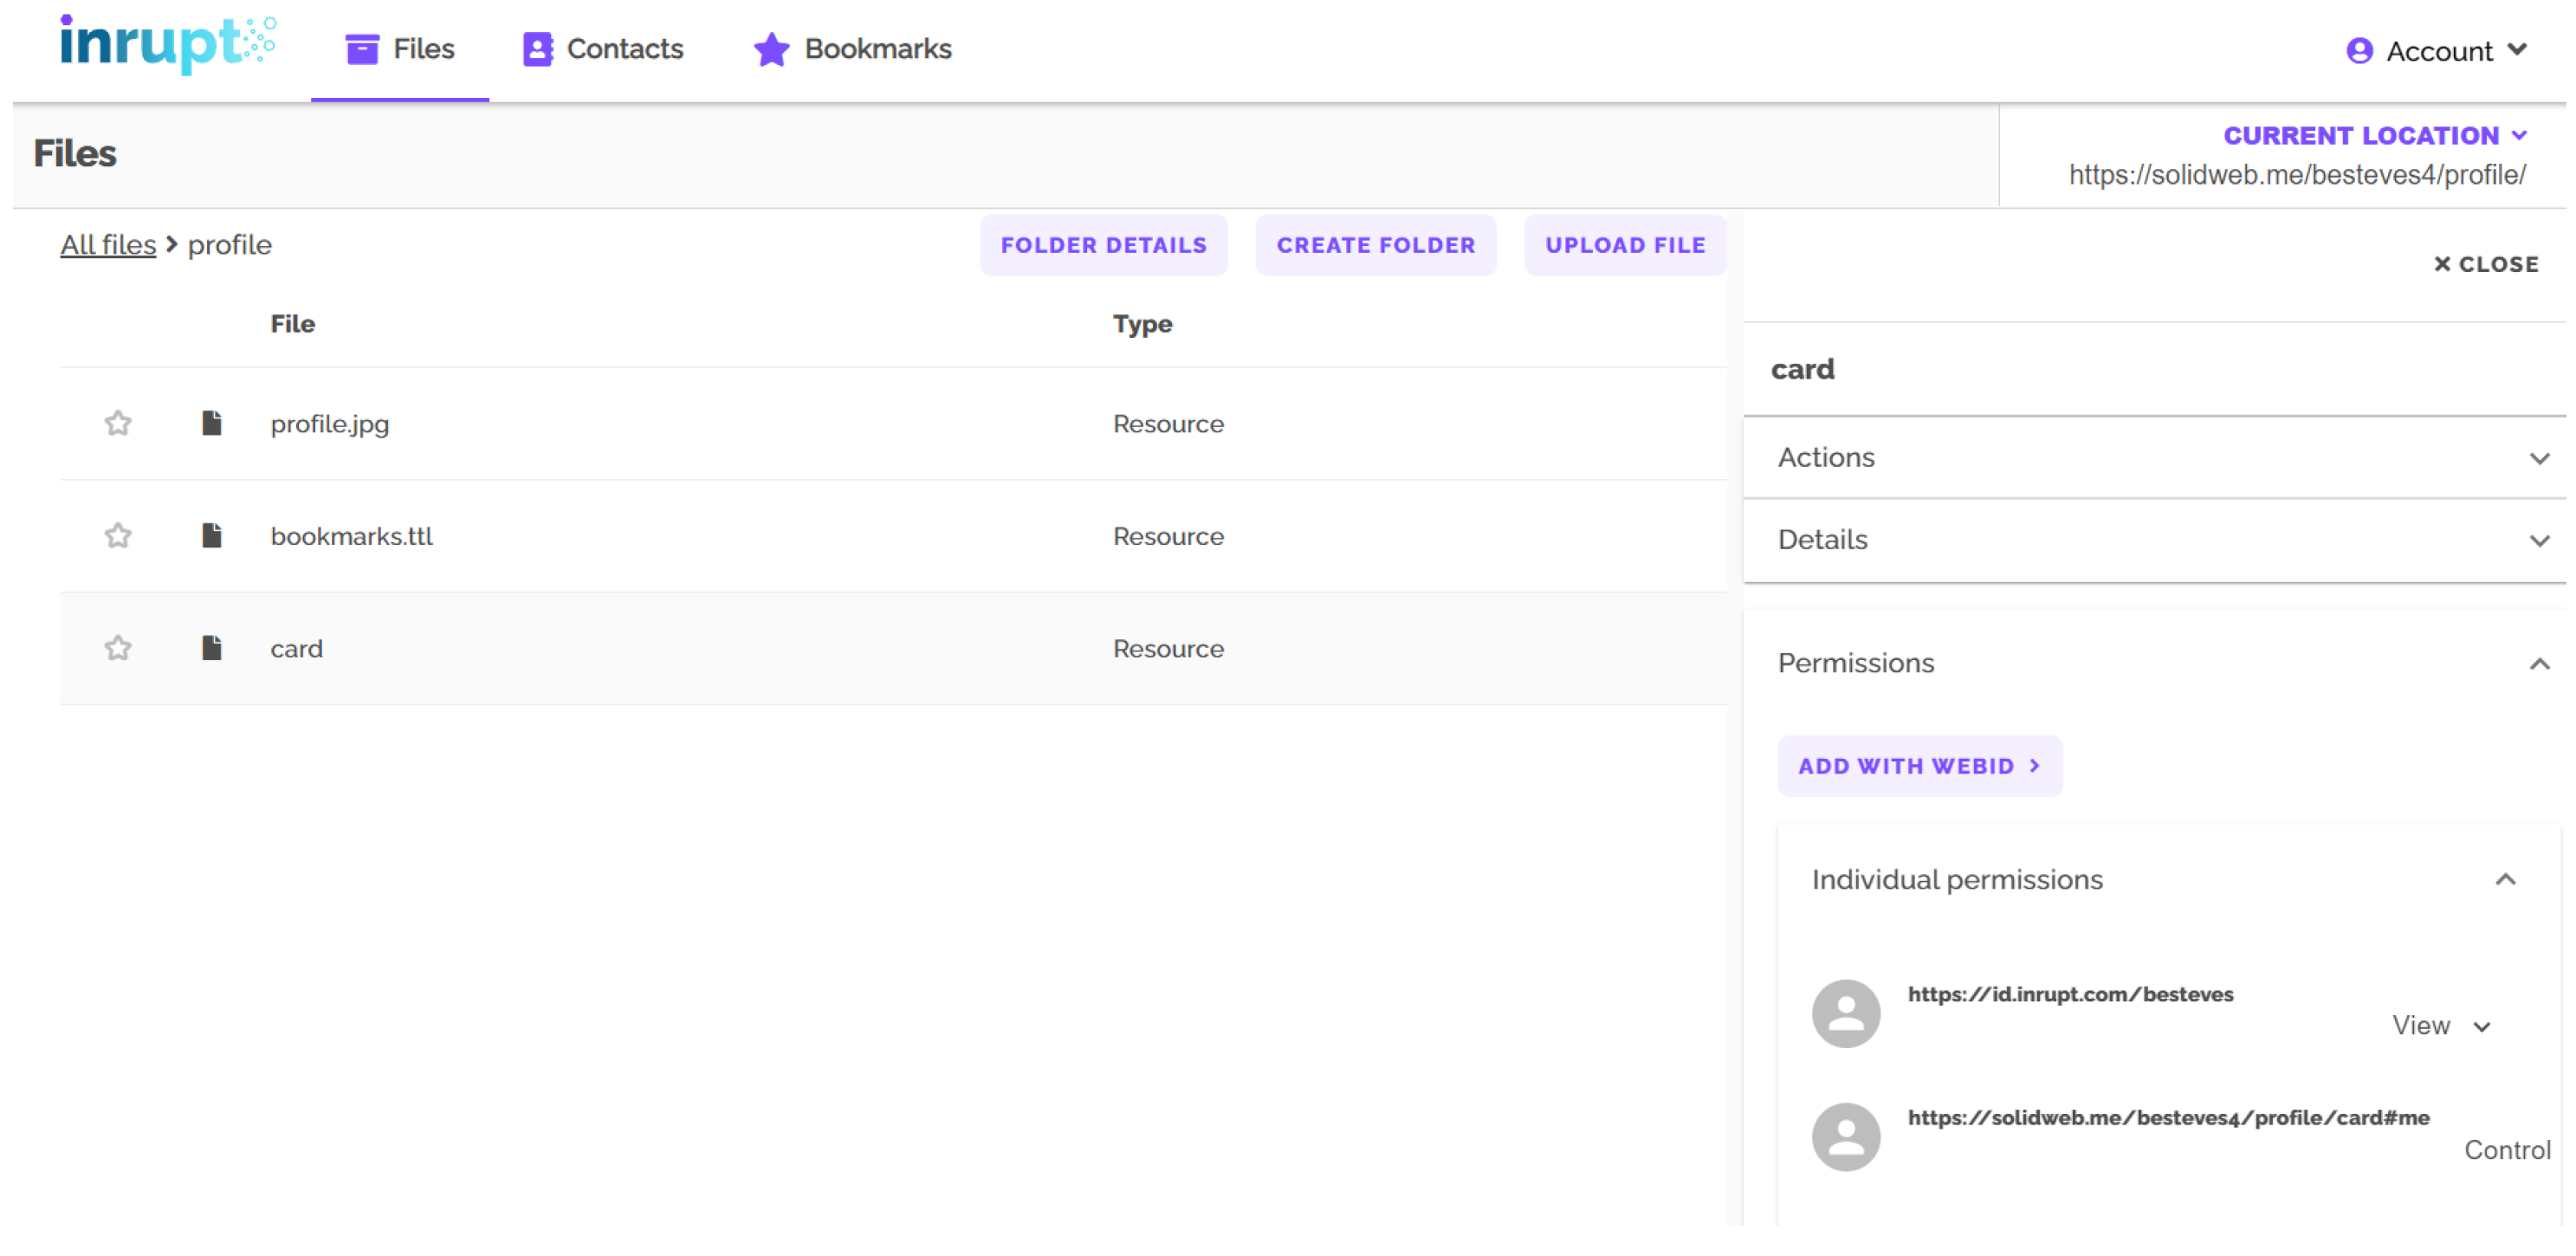Close the card details panel
The width and height of the screenshot is (2576, 1256).
pos(2485,264)
